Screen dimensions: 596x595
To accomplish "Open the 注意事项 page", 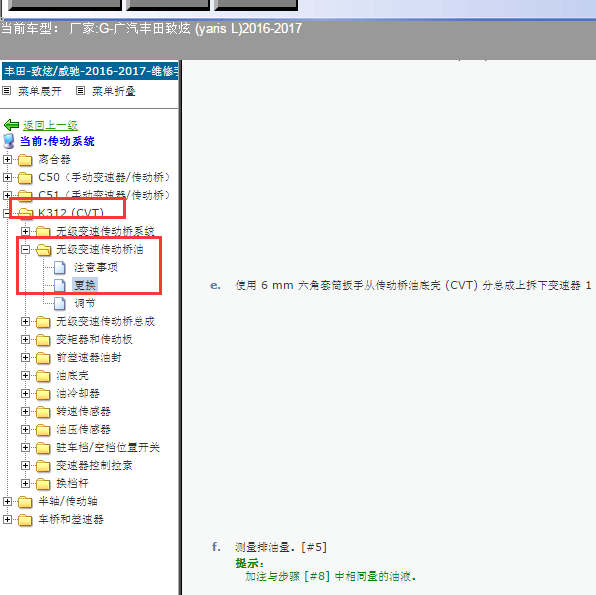I will click(96, 267).
